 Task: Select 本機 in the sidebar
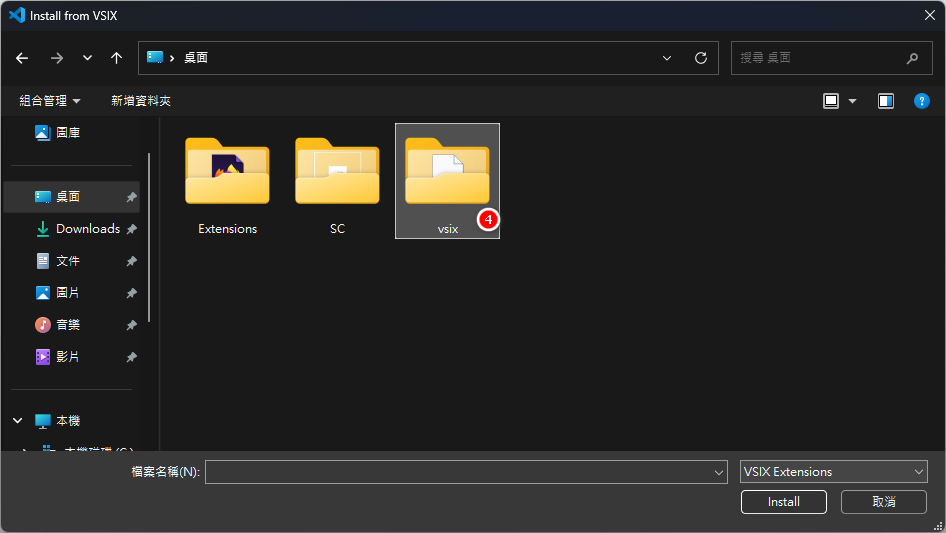pos(57,421)
